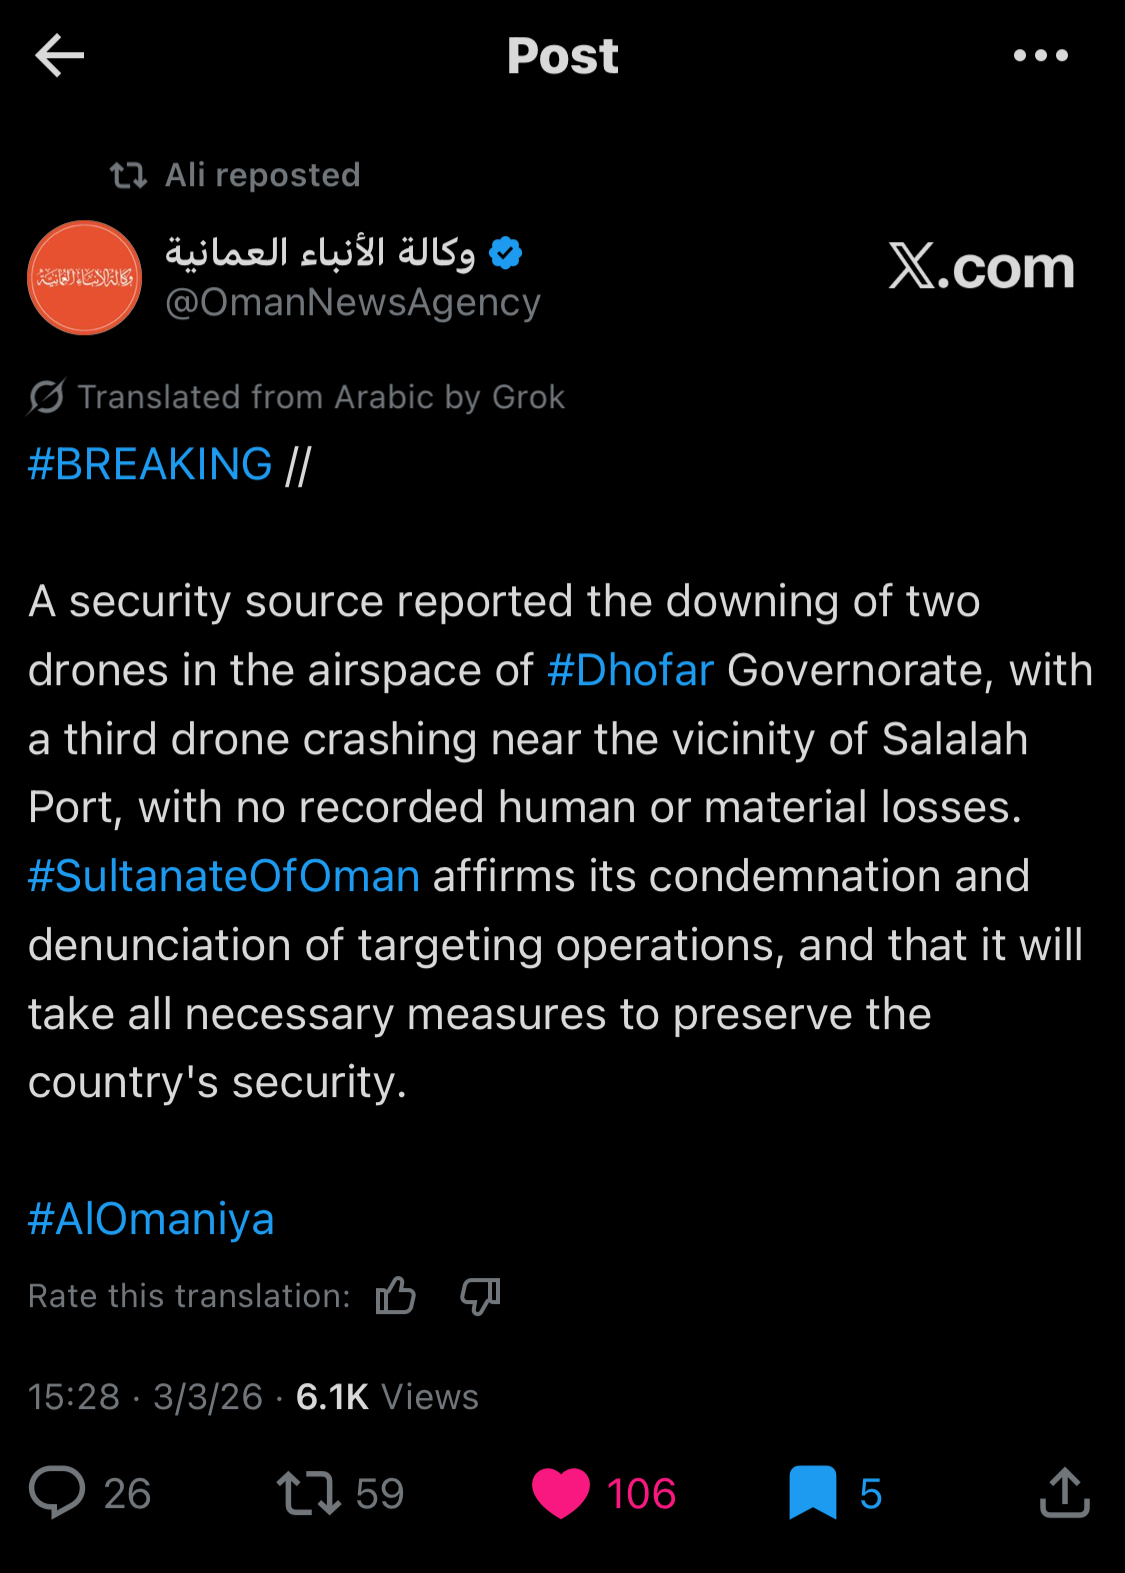The width and height of the screenshot is (1125, 1573).
Task: Tap the Grok logo icon
Action: (47, 397)
